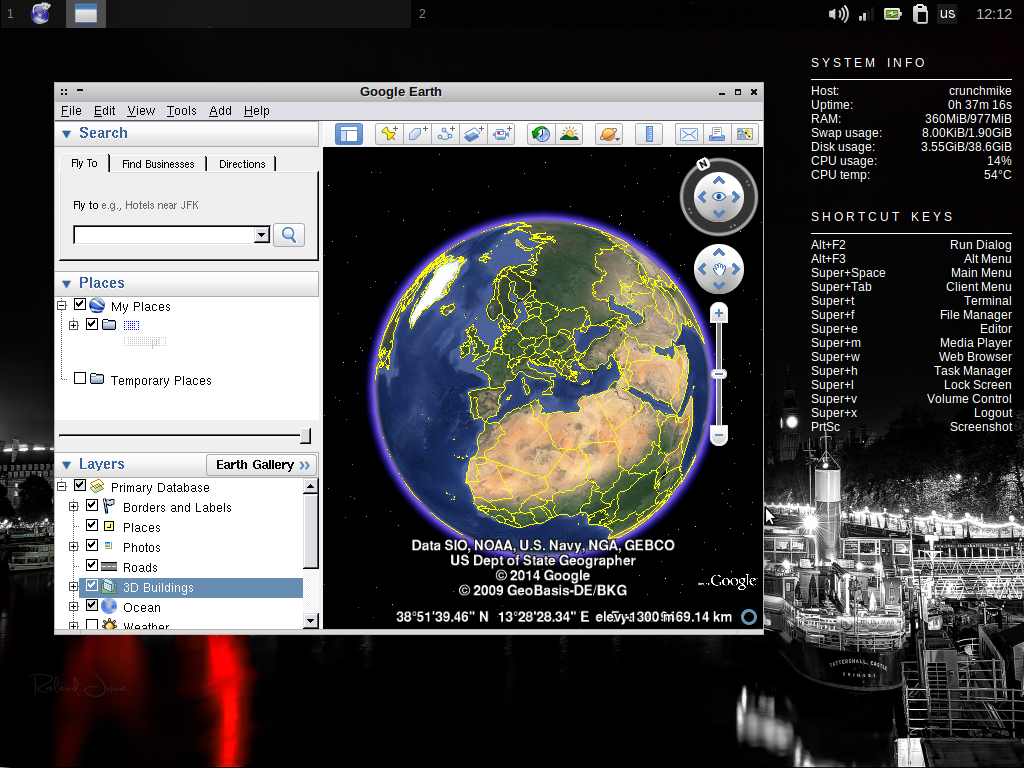Move right arrow on hand joystick
Image resolution: width=1024 pixels, height=768 pixels.
point(735,269)
